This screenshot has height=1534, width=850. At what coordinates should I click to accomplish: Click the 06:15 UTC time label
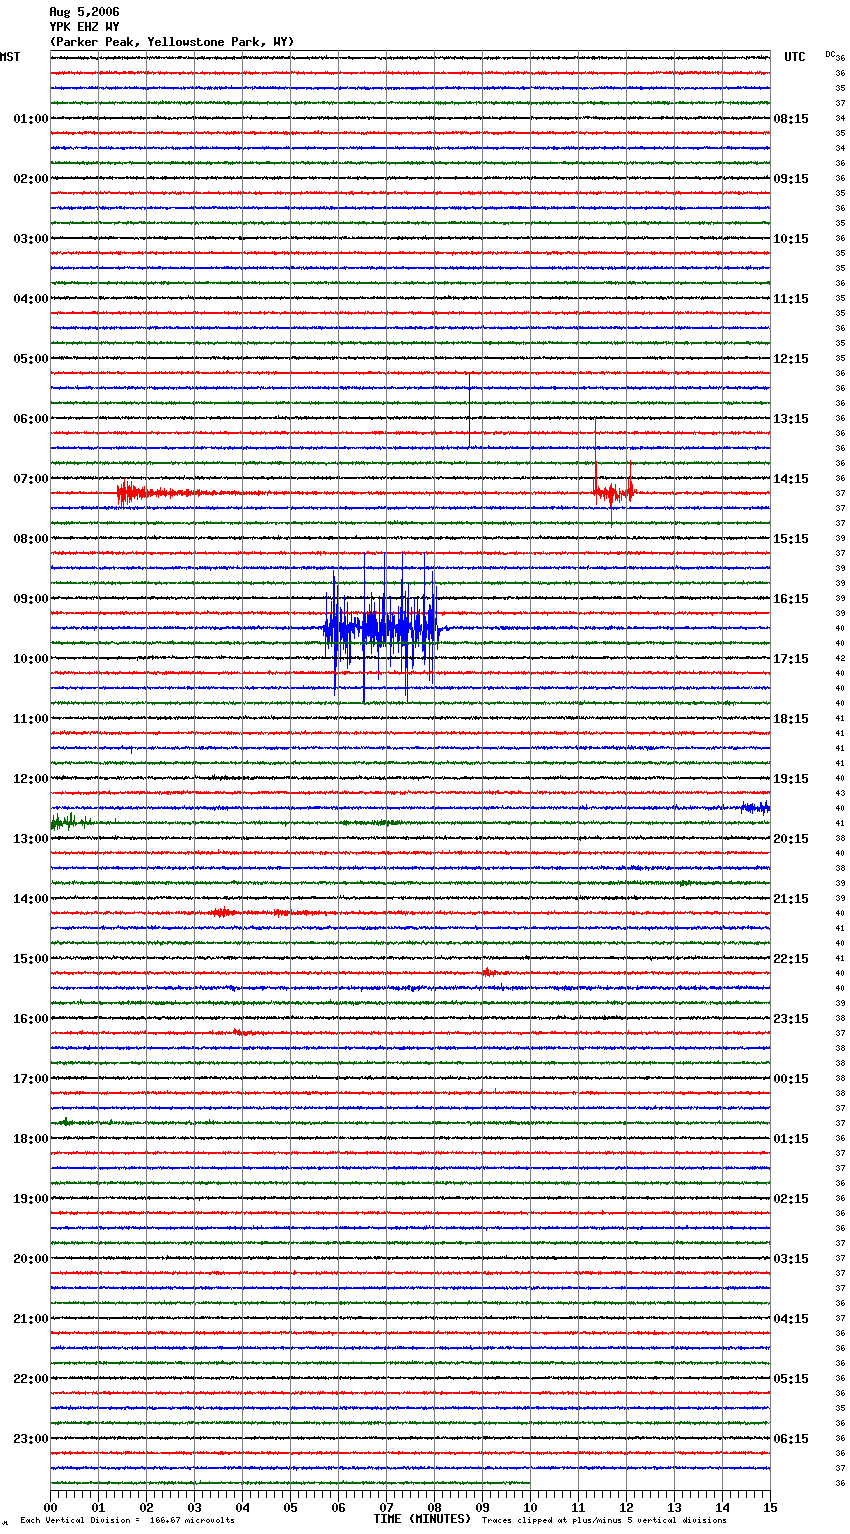pos(791,1439)
